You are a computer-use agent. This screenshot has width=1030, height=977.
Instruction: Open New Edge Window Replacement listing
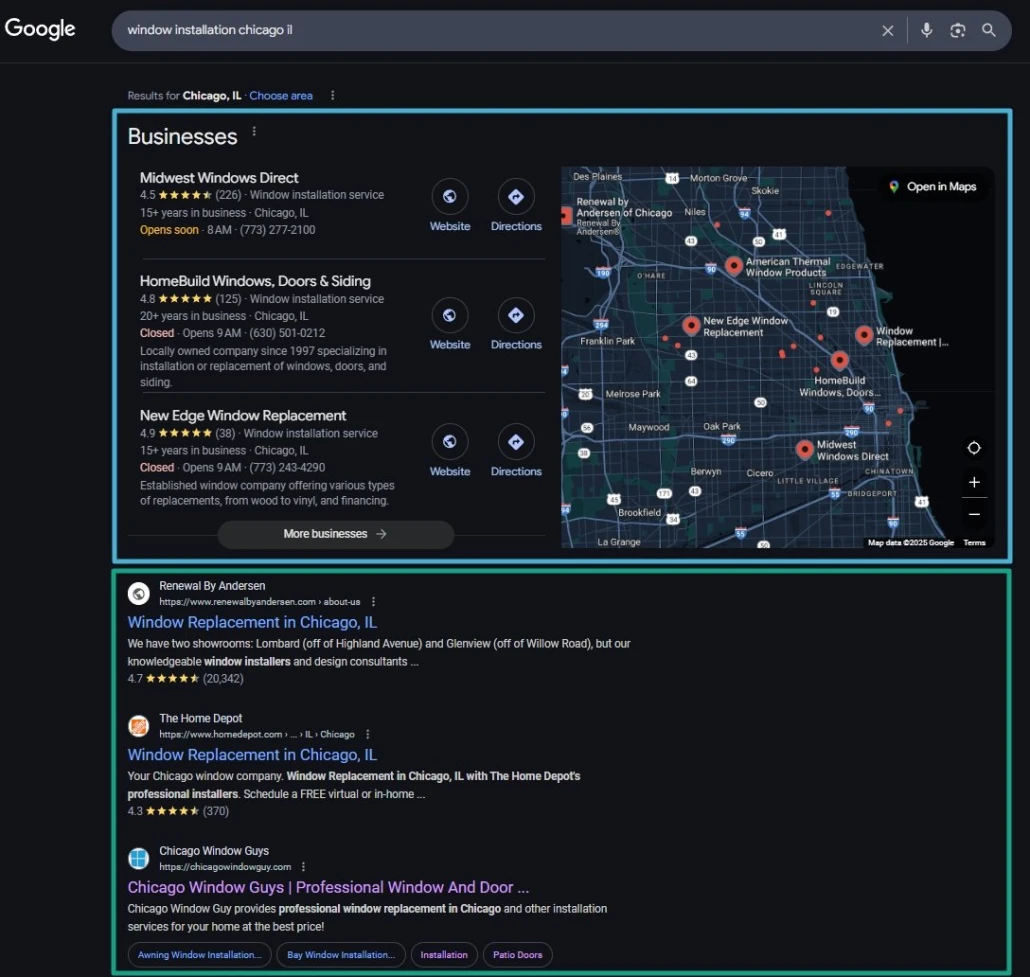242,416
